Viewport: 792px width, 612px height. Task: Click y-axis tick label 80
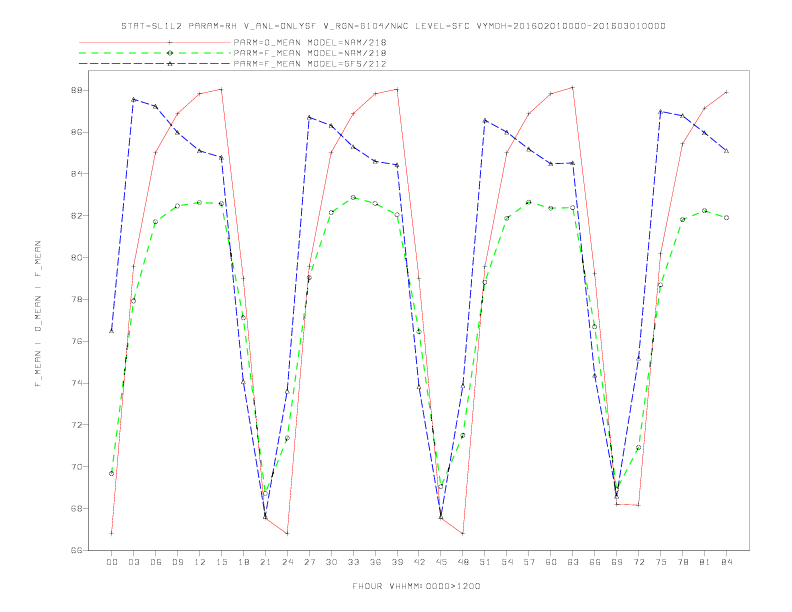(76, 258)
